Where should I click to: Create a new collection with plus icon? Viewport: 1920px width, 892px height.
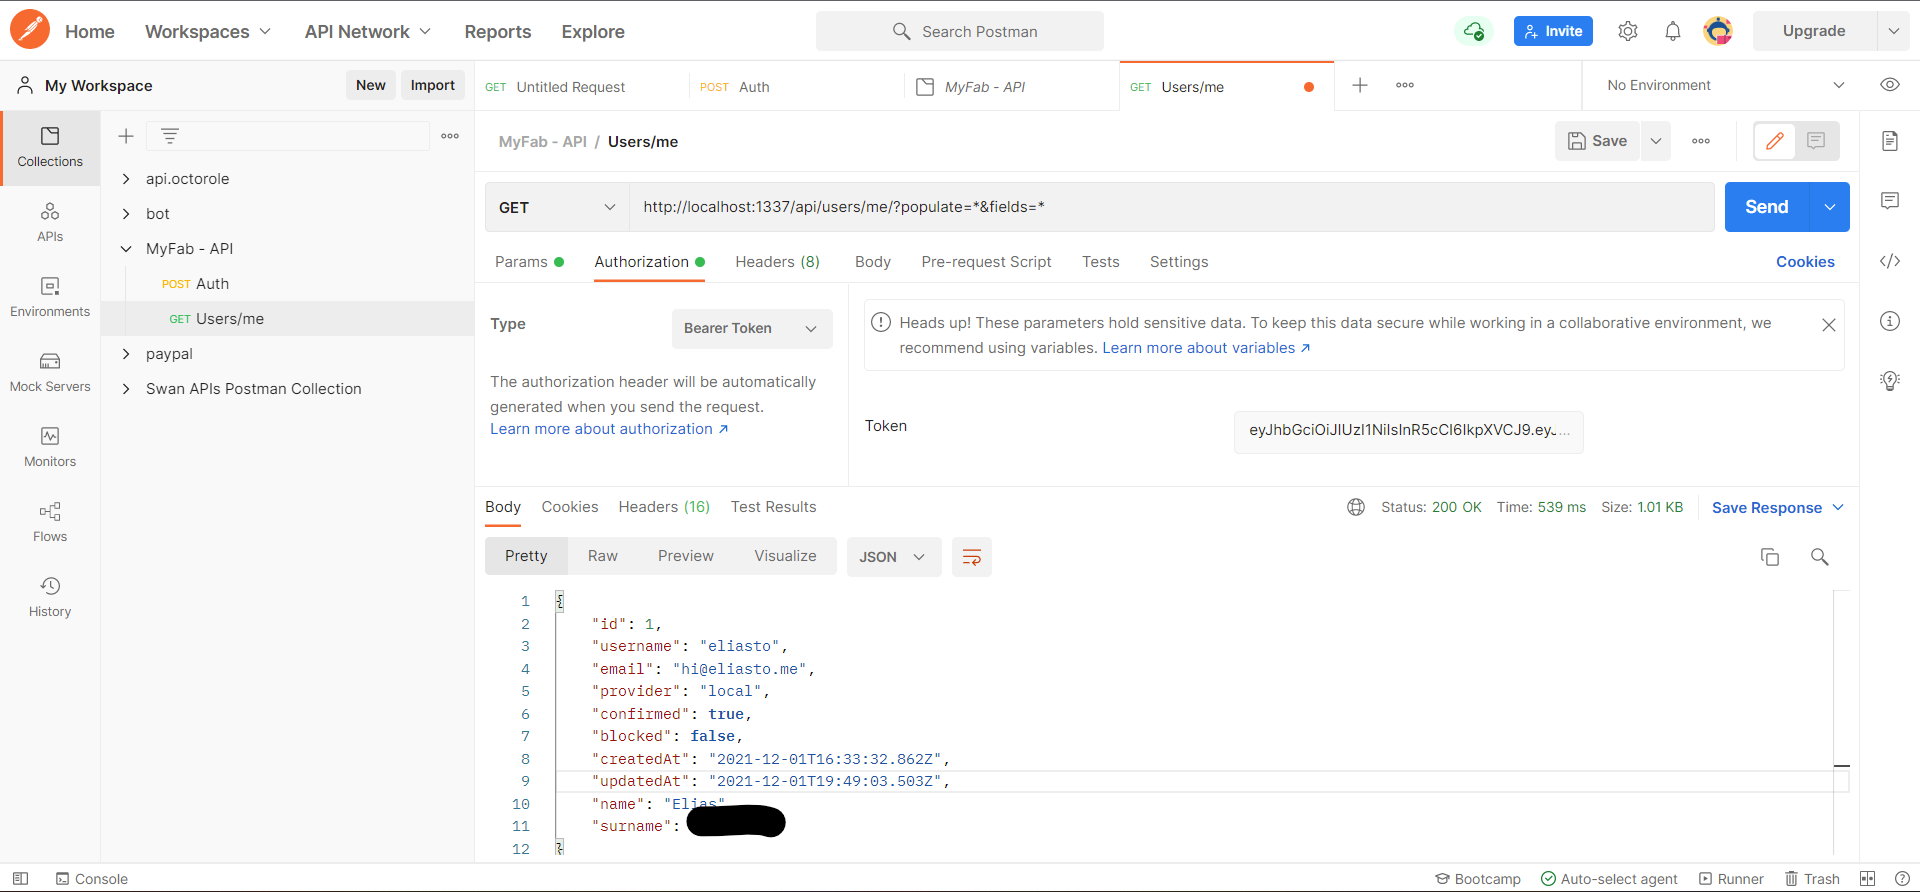126,136
